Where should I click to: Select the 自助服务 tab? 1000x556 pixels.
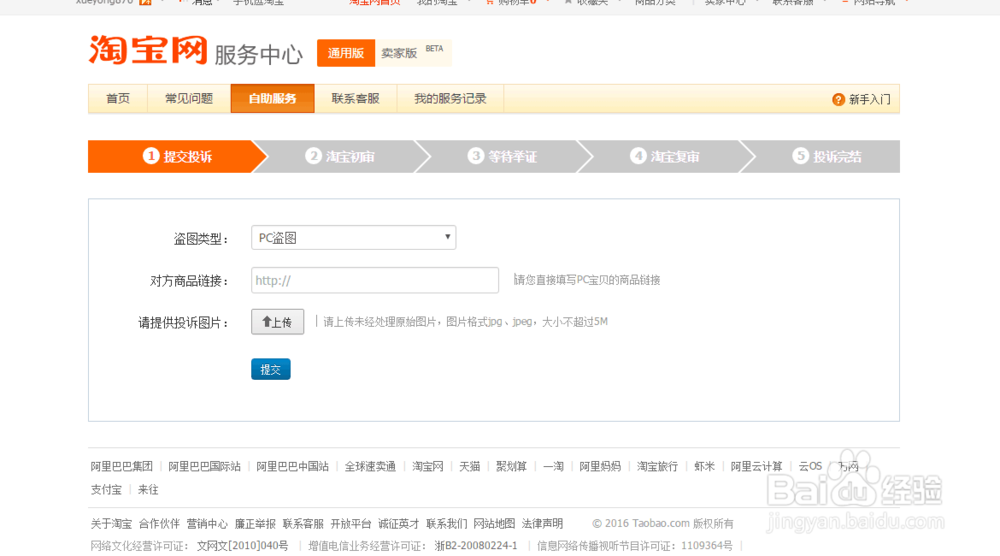point(272,99)
